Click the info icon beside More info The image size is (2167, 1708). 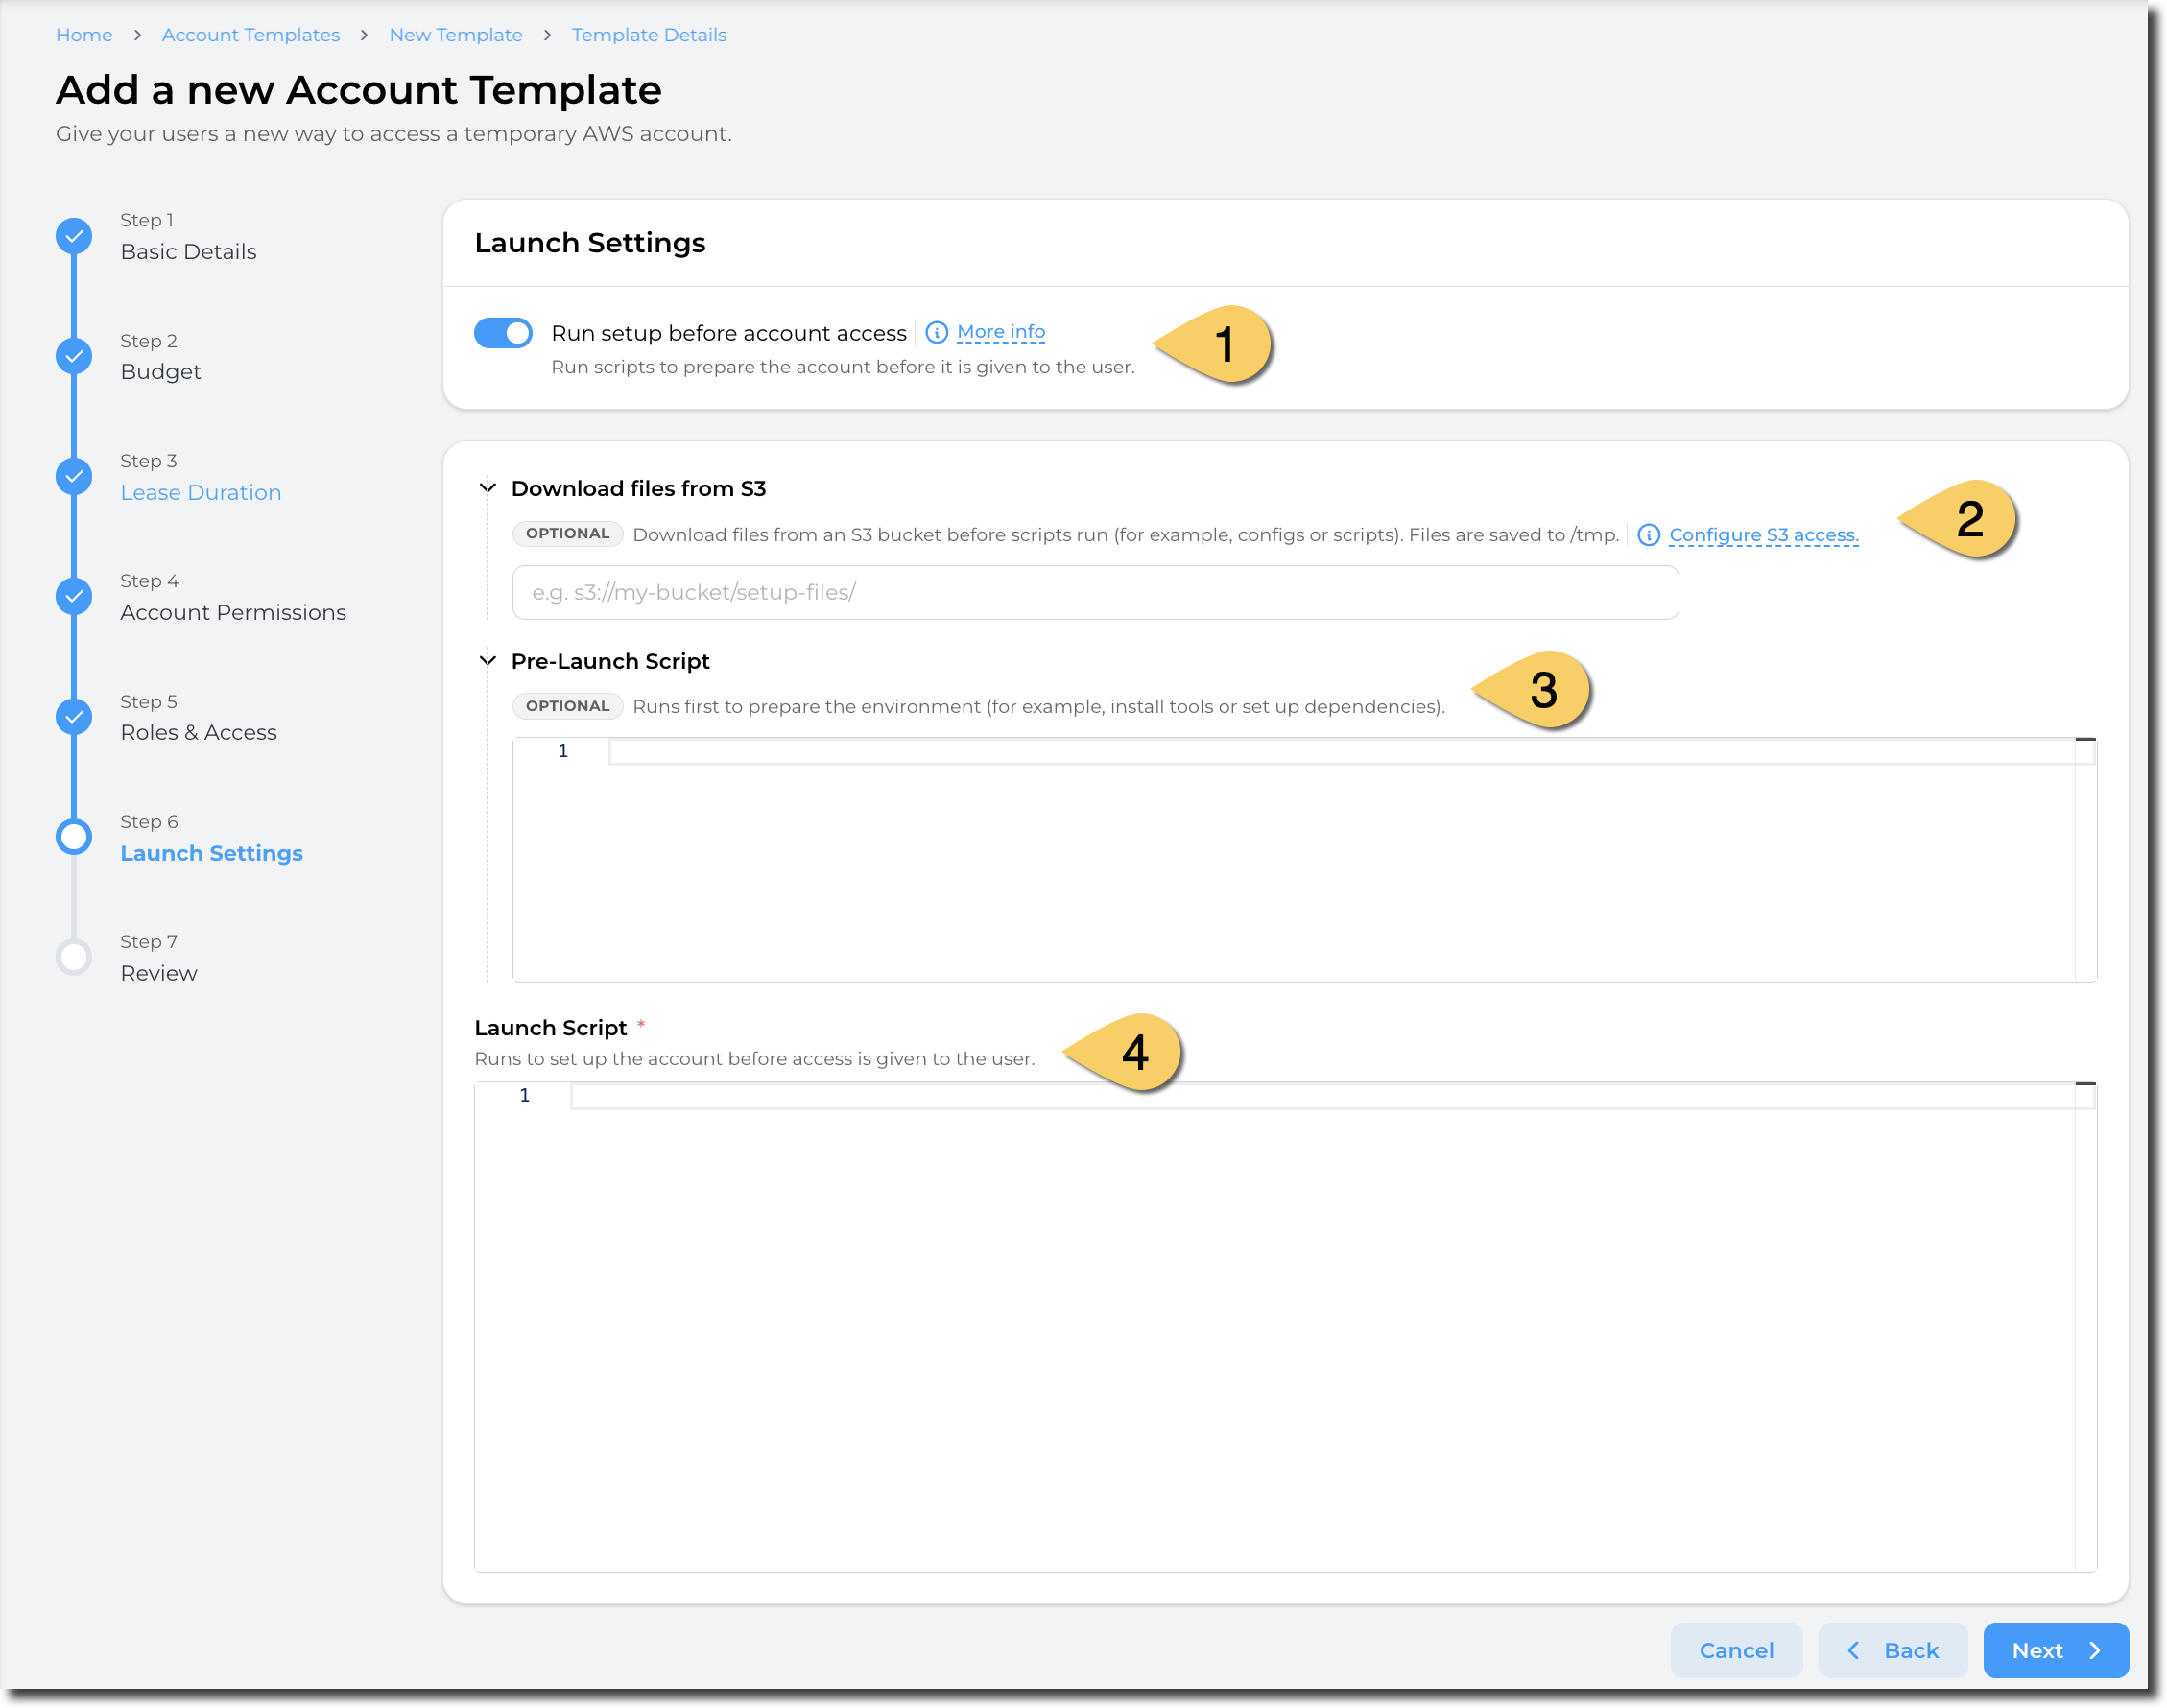click(936, 333)
